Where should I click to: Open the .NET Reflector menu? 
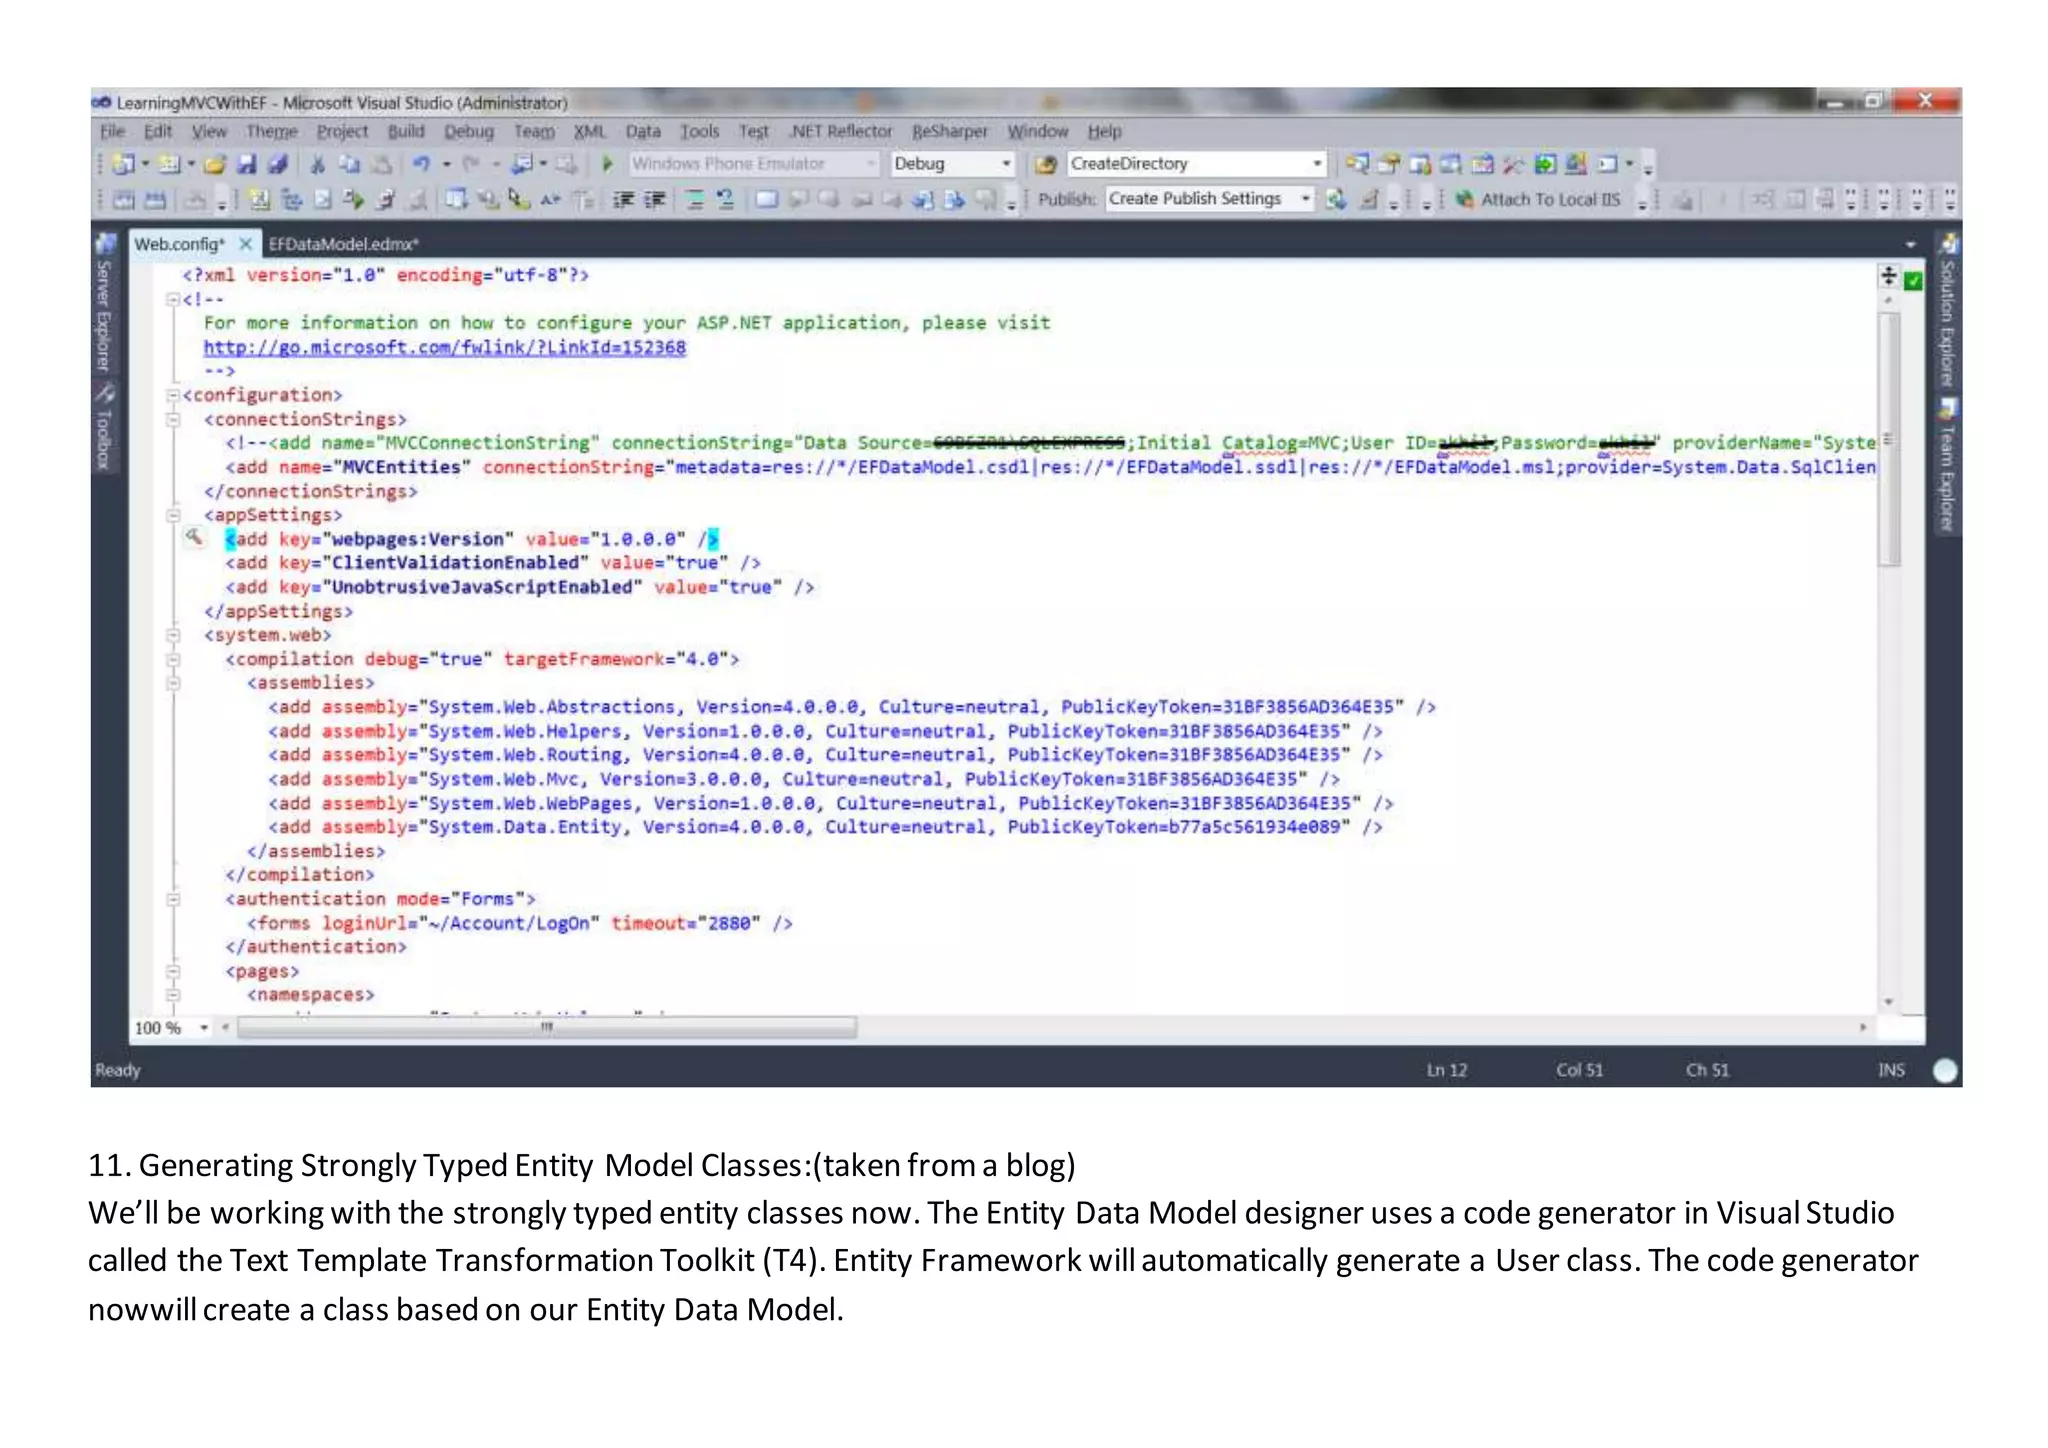[840, 132]
